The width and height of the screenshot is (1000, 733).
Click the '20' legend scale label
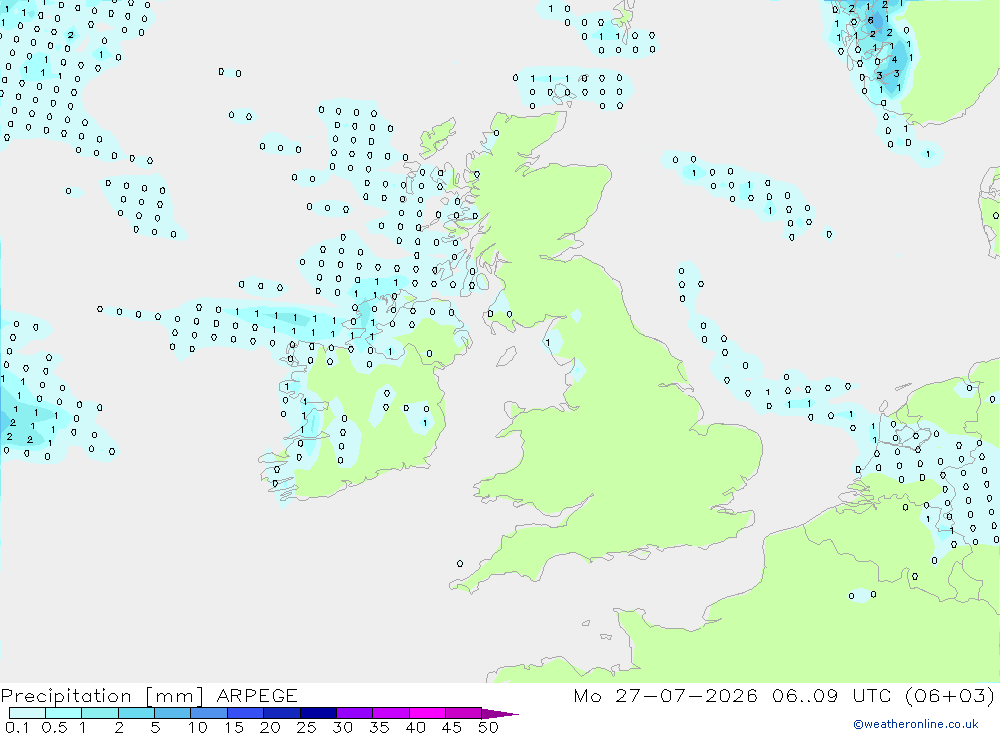pyautogui.click(x=270, y=727)
